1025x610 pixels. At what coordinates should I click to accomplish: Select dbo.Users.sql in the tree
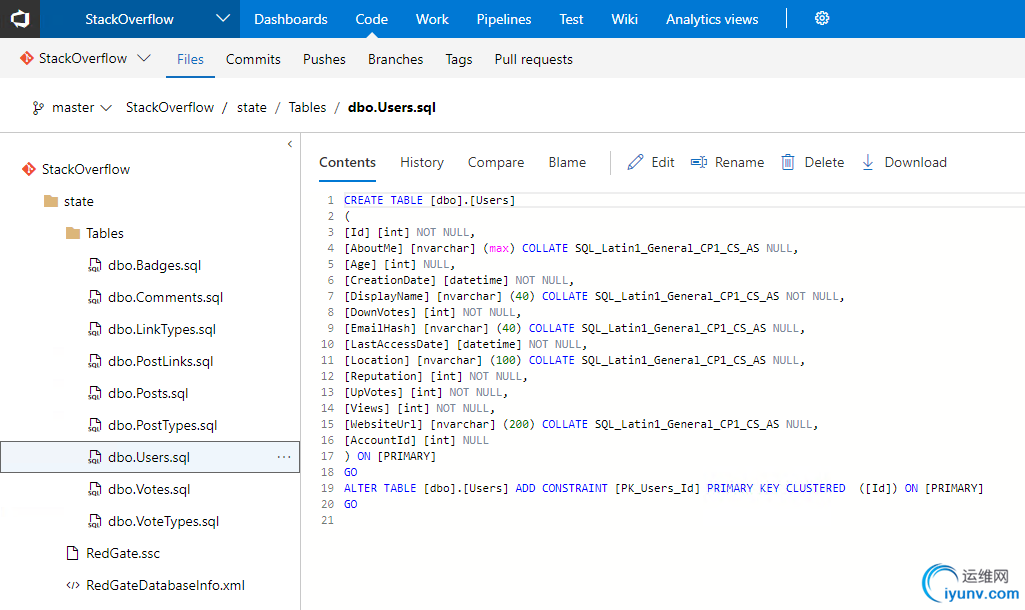(150, 457)
